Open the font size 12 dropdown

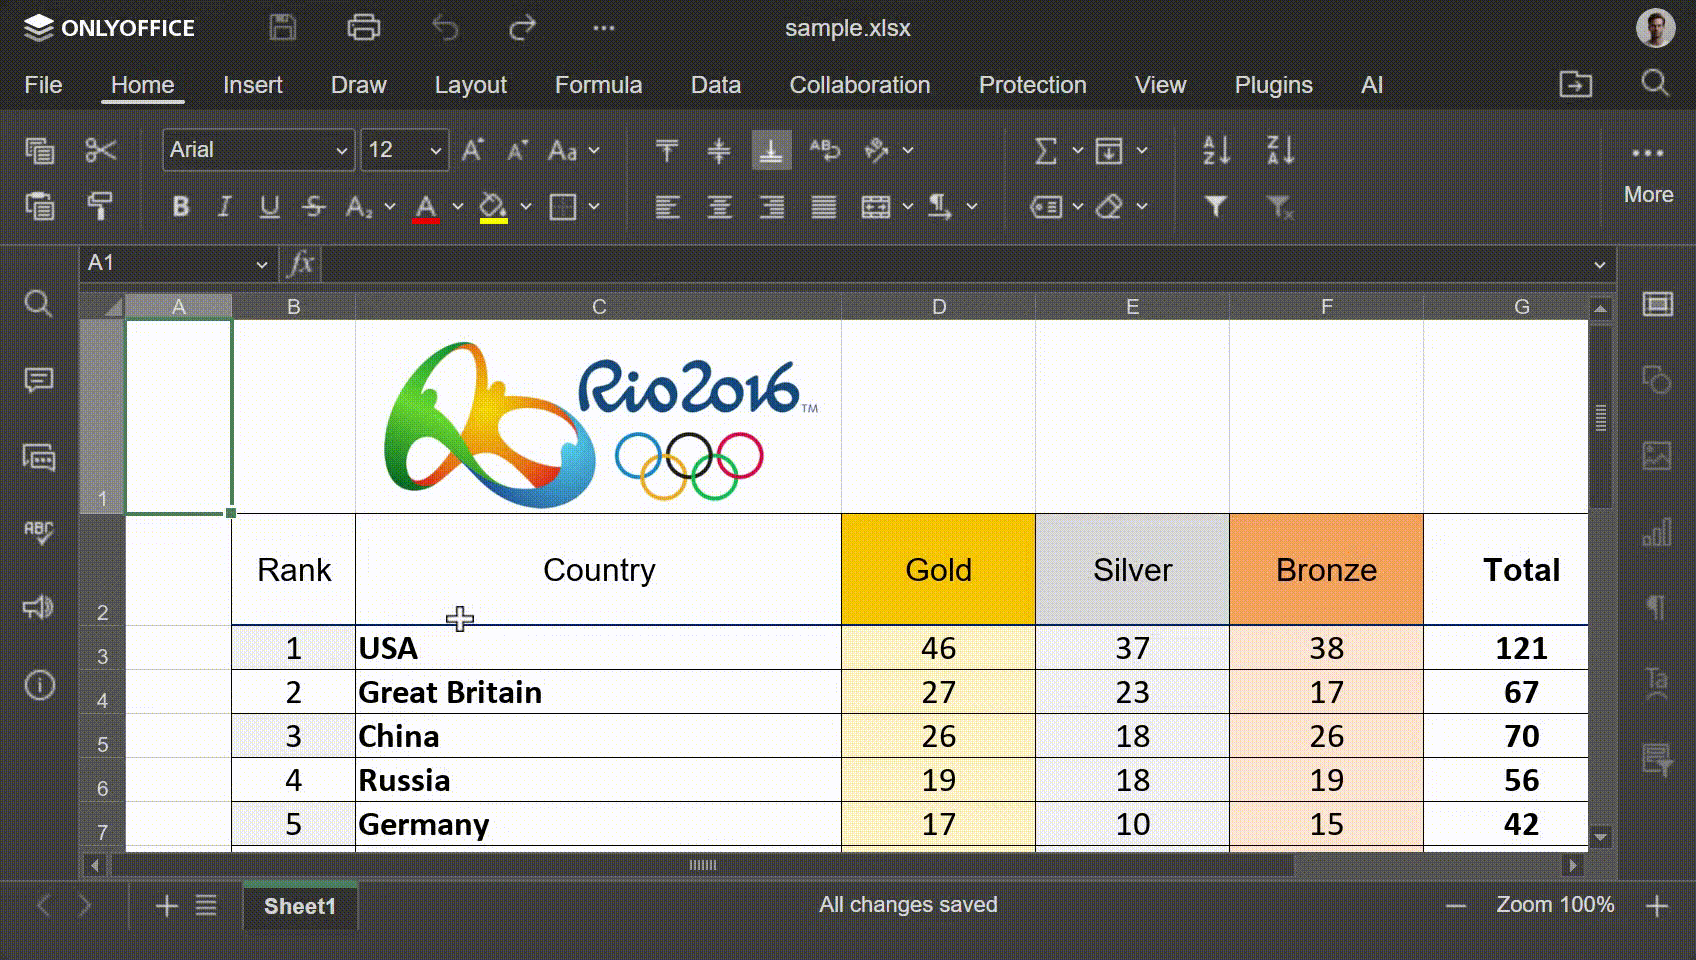click(435, 151)
